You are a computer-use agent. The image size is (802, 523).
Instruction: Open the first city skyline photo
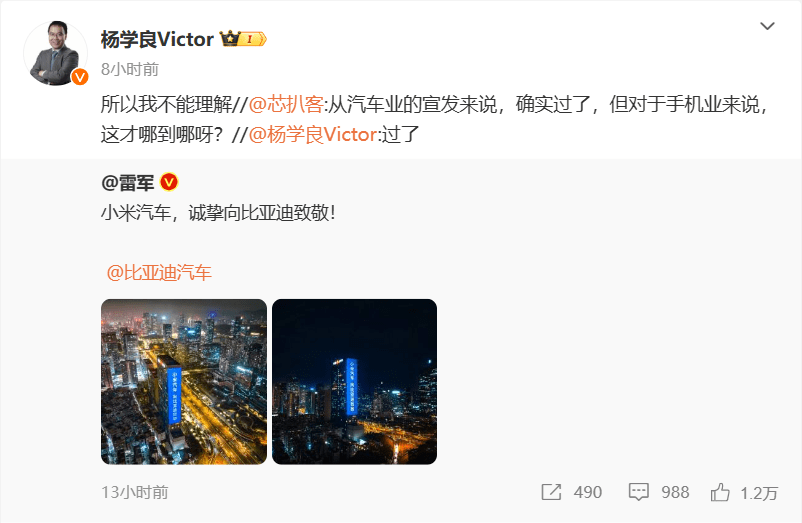(184, 381)
